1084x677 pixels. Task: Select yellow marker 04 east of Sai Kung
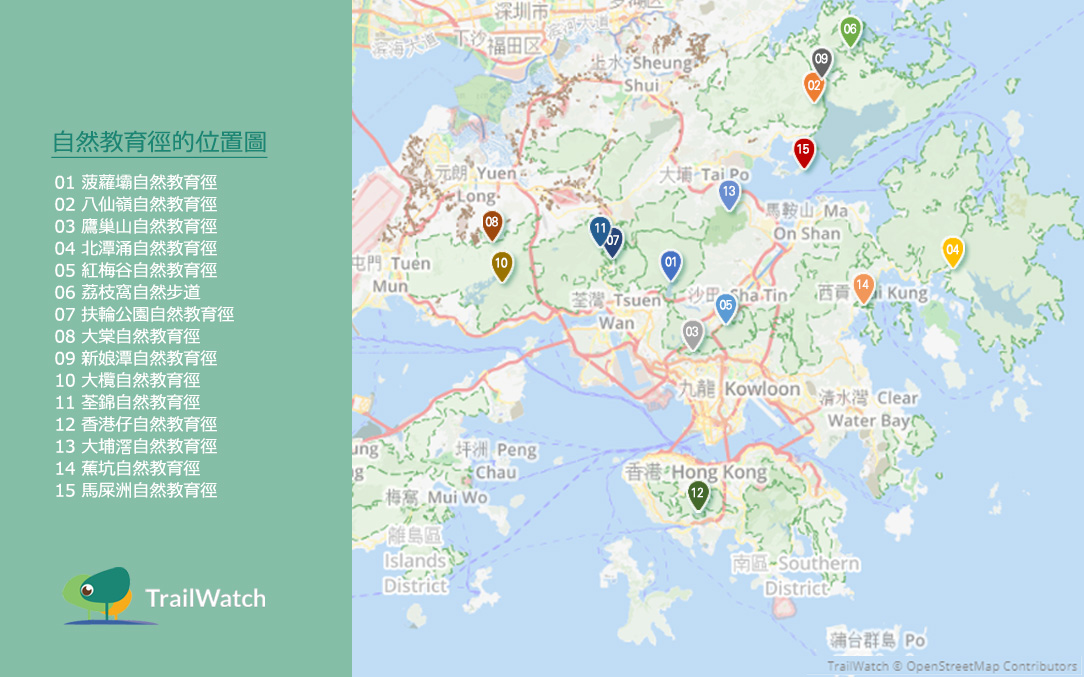pyautogui.click(x=953, y=250)
